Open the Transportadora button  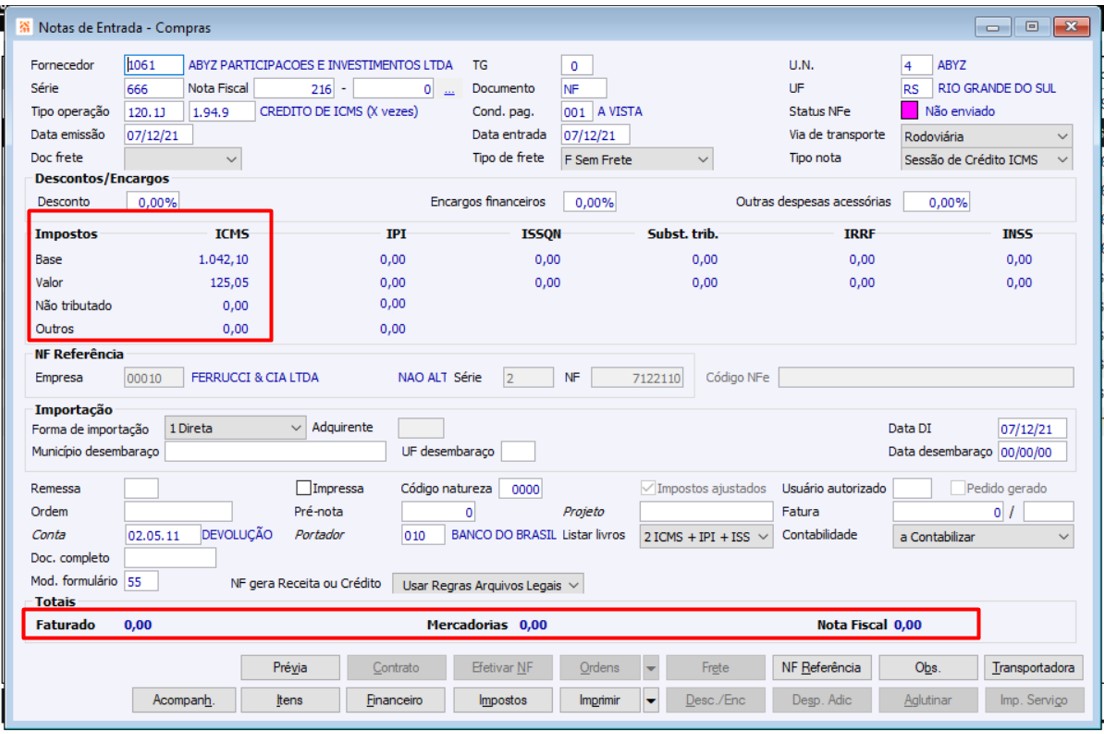click(1034, 667)
